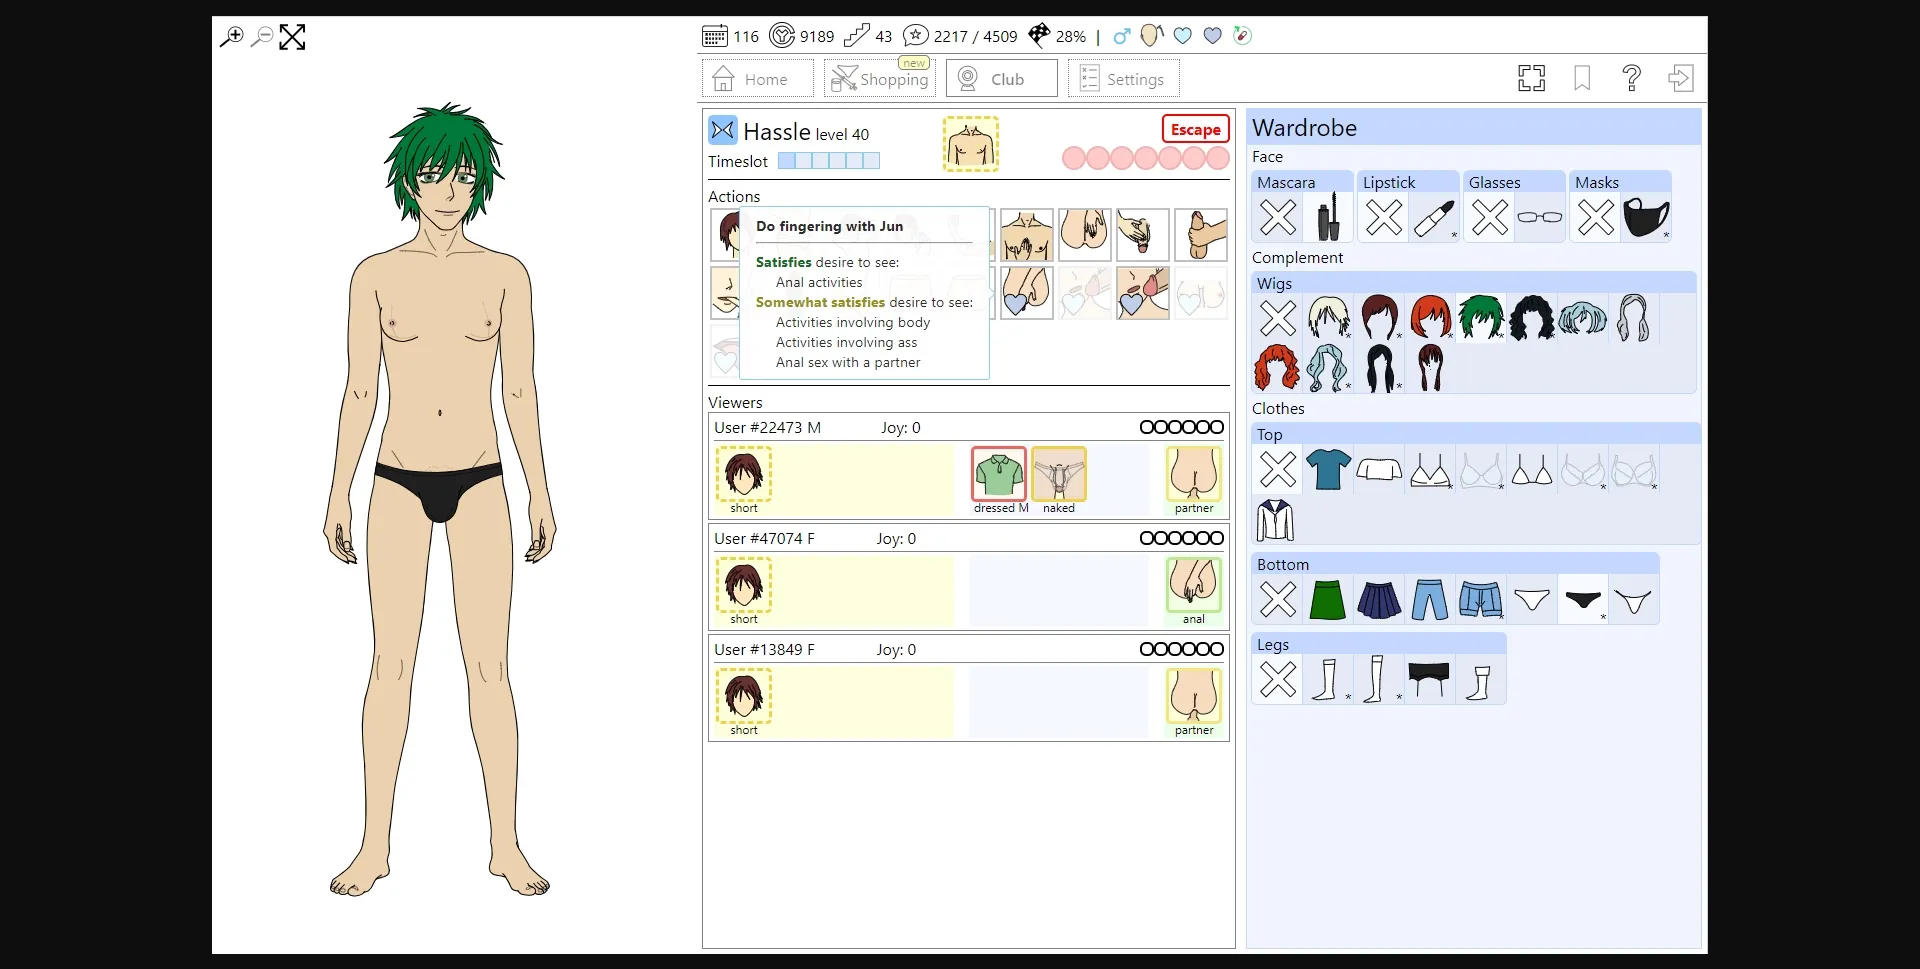Enter fullscreen mode via expand arrows icon

click(x=291, y=37)
